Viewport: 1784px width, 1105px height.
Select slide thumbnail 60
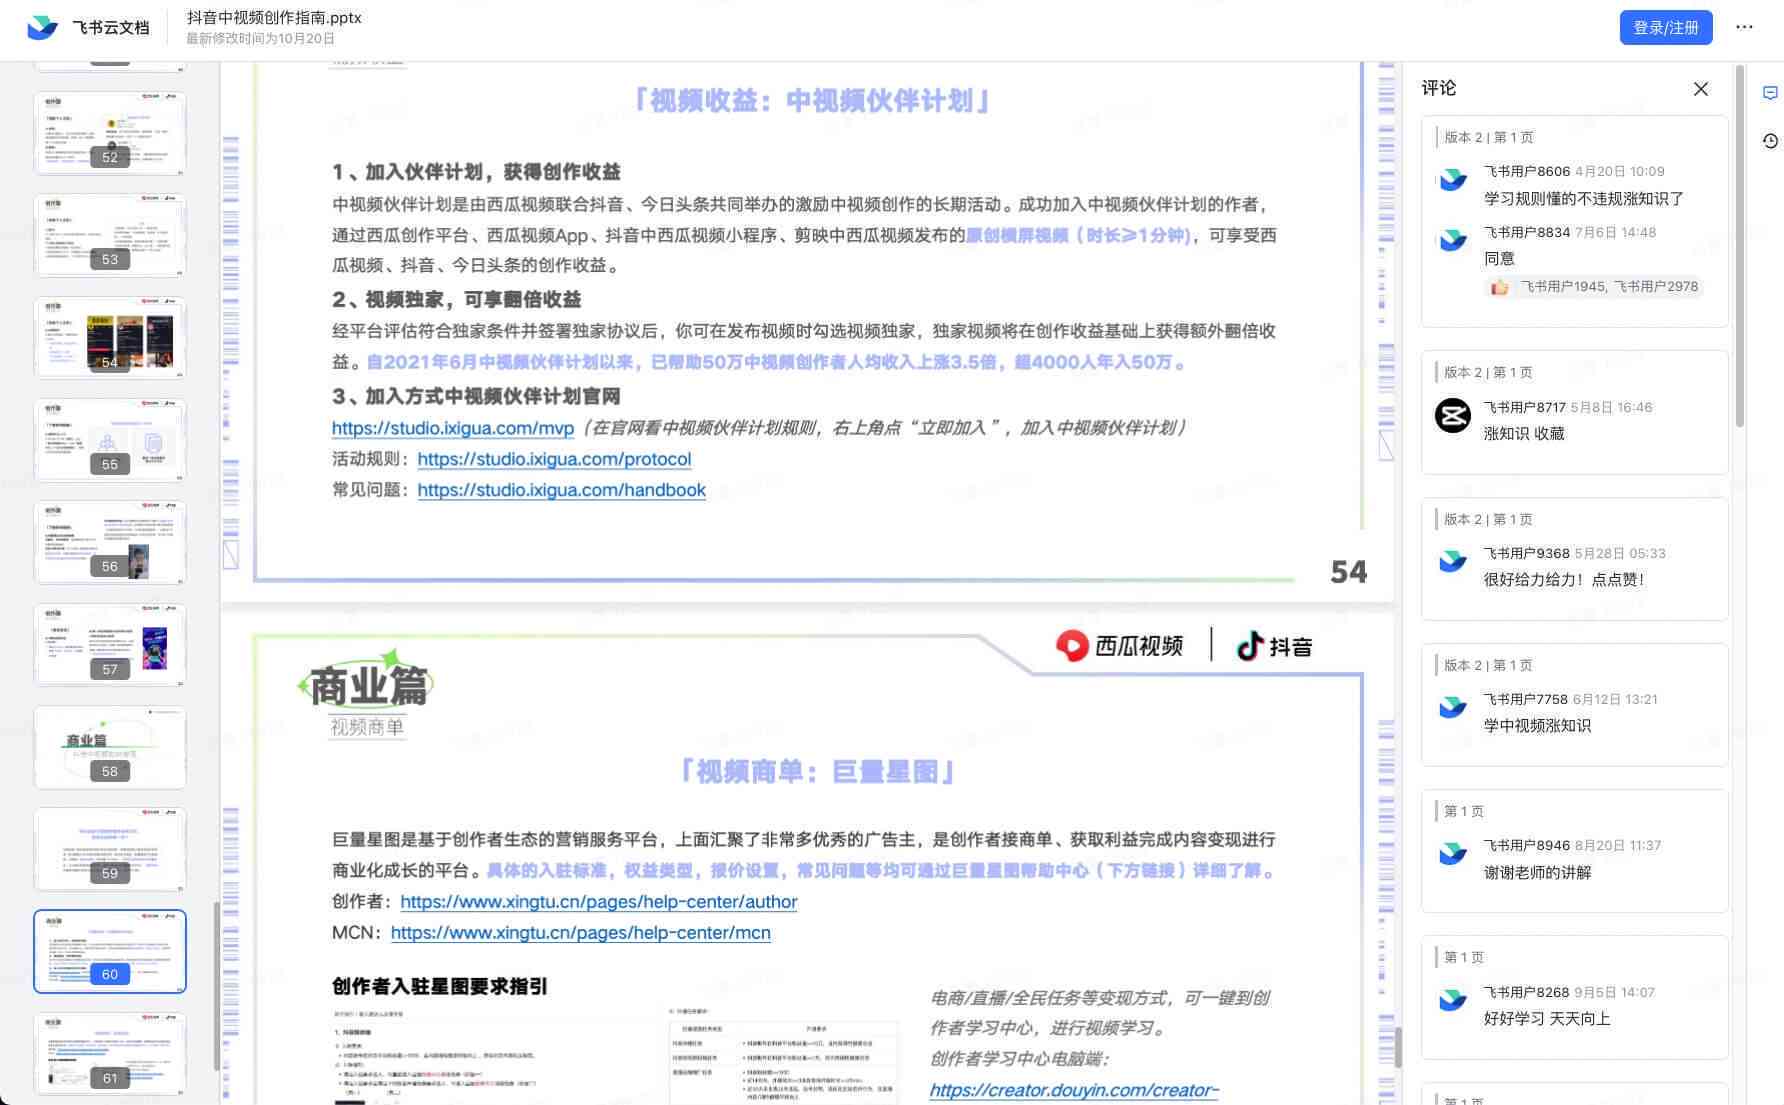[110, 951]
